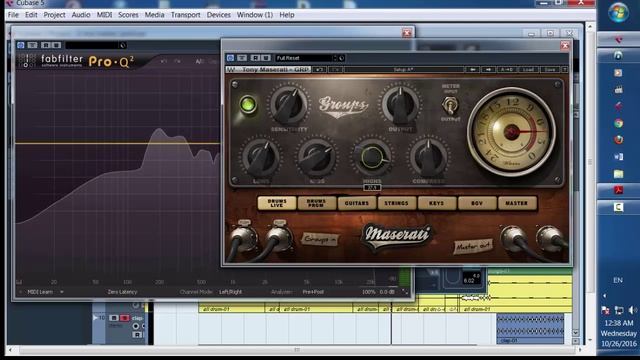640x360 pixels.
Task: Open preset browser icon in Pro-Q 2 header
Action: 123,45
